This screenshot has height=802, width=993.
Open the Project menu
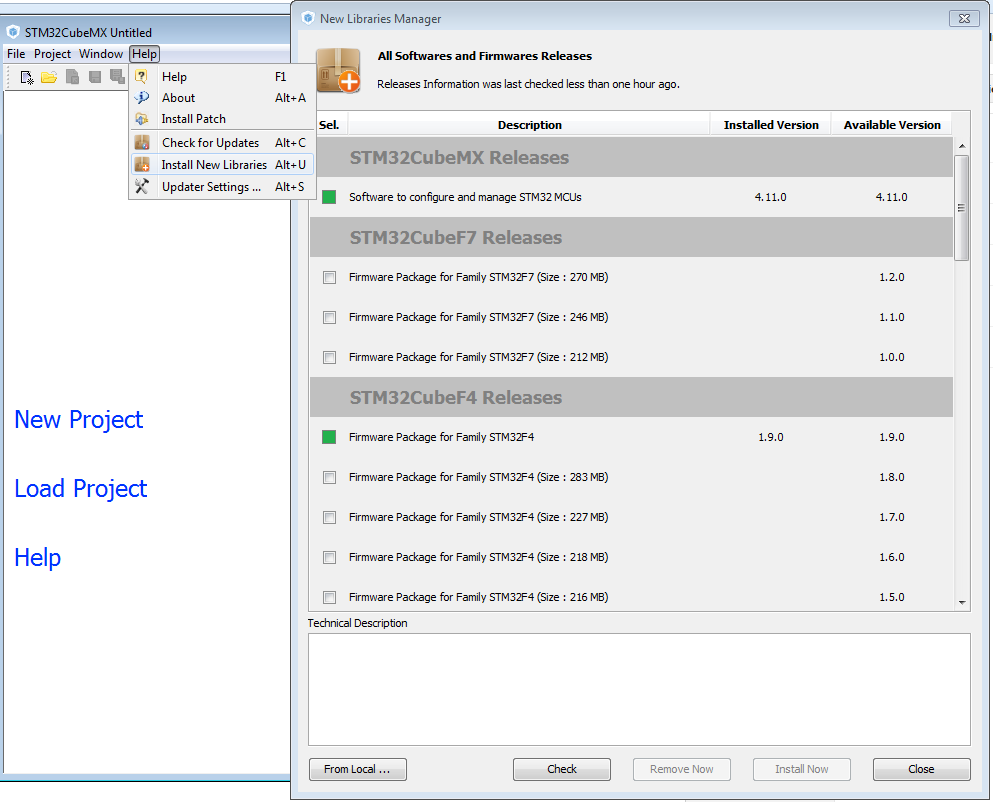pyautogui.click(x=52, y=54)
